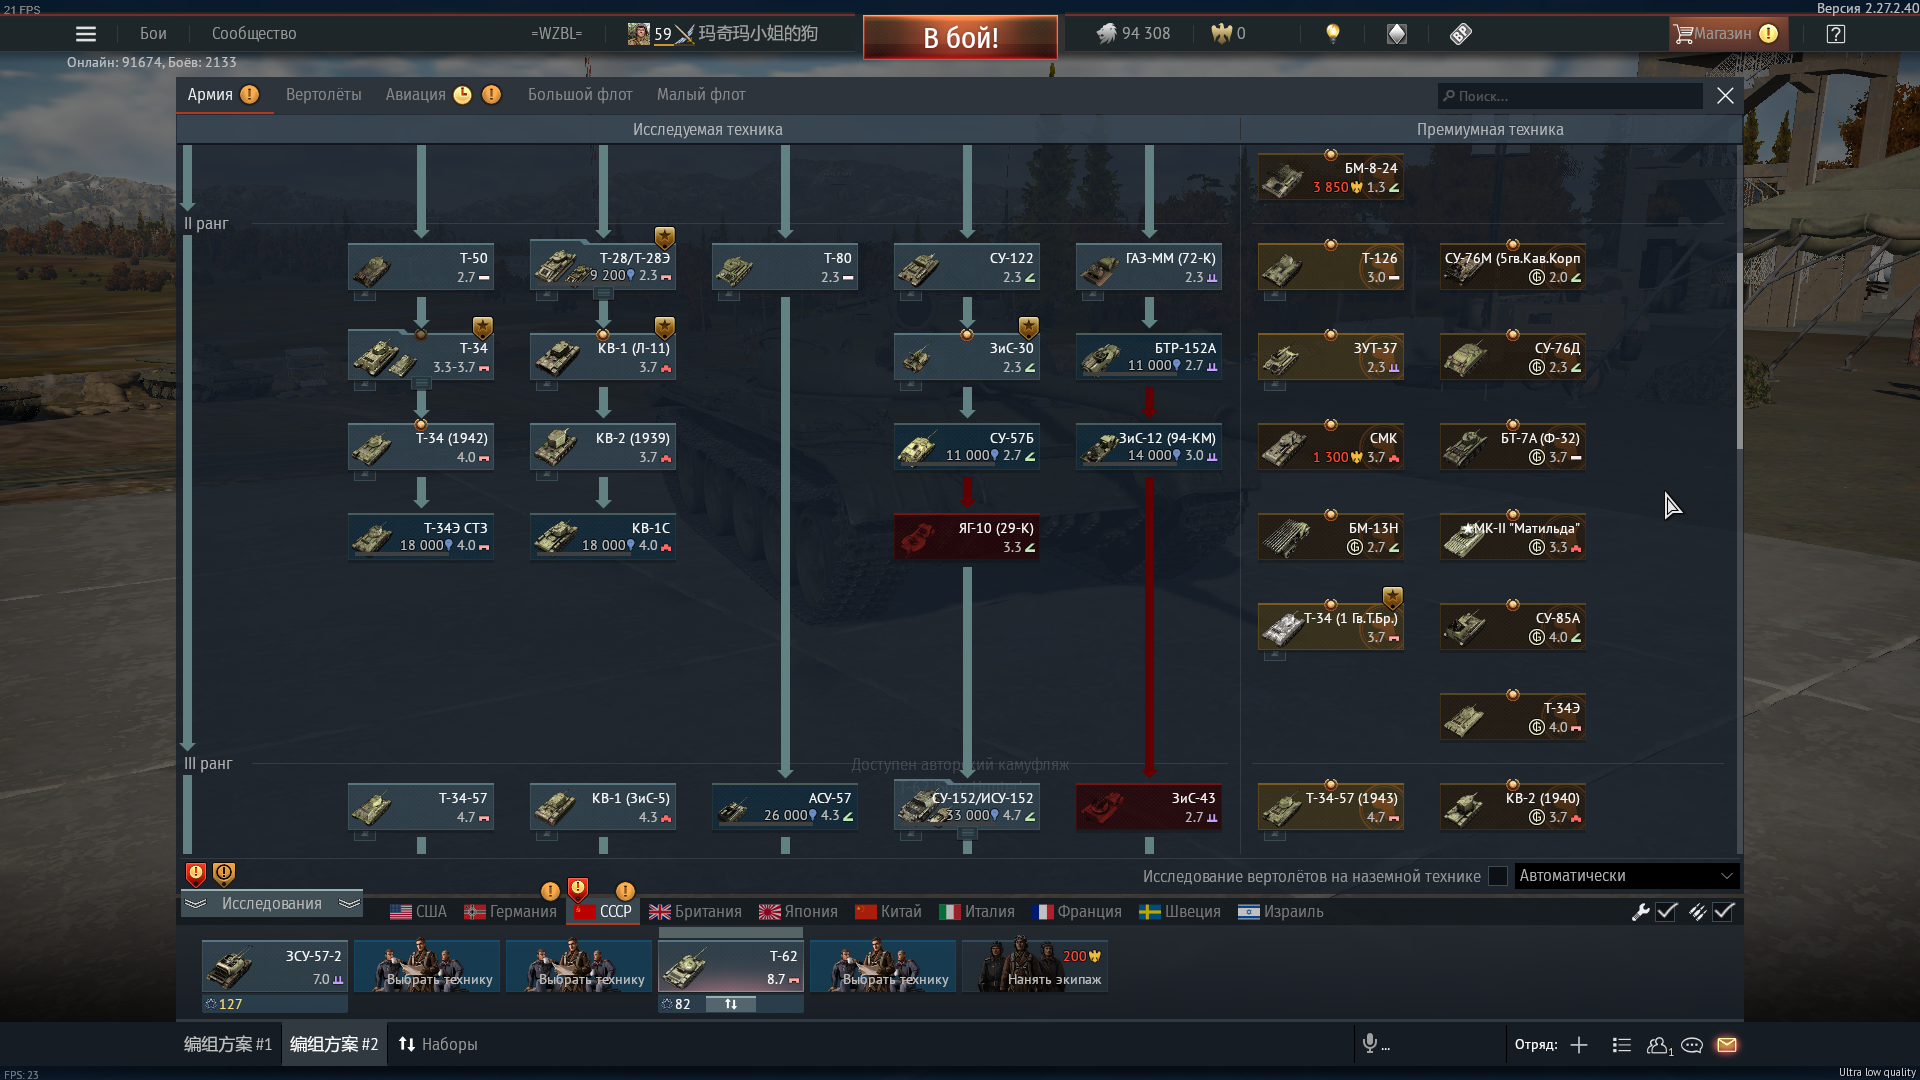Select Израиль nation tab
Screen dimensions: 1920x1080
tap(1280, 912)
